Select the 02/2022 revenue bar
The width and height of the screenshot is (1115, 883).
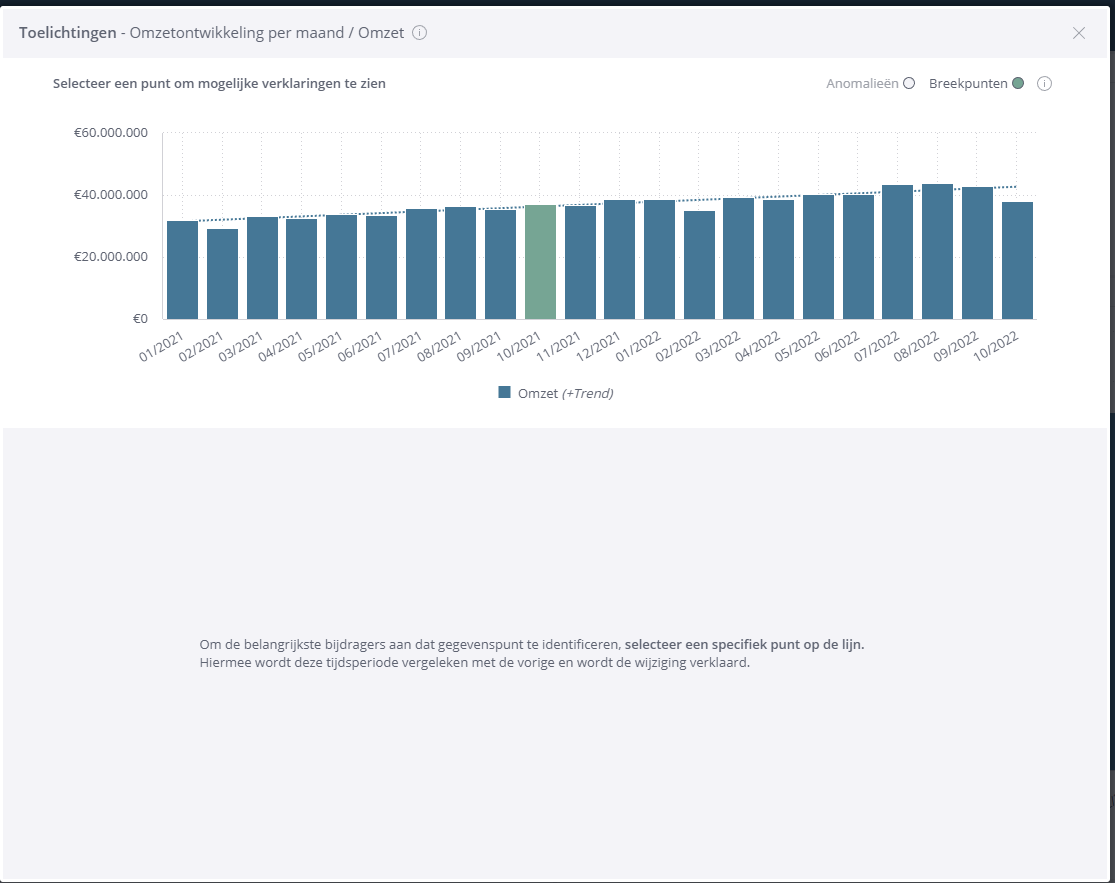click(699, 265)
